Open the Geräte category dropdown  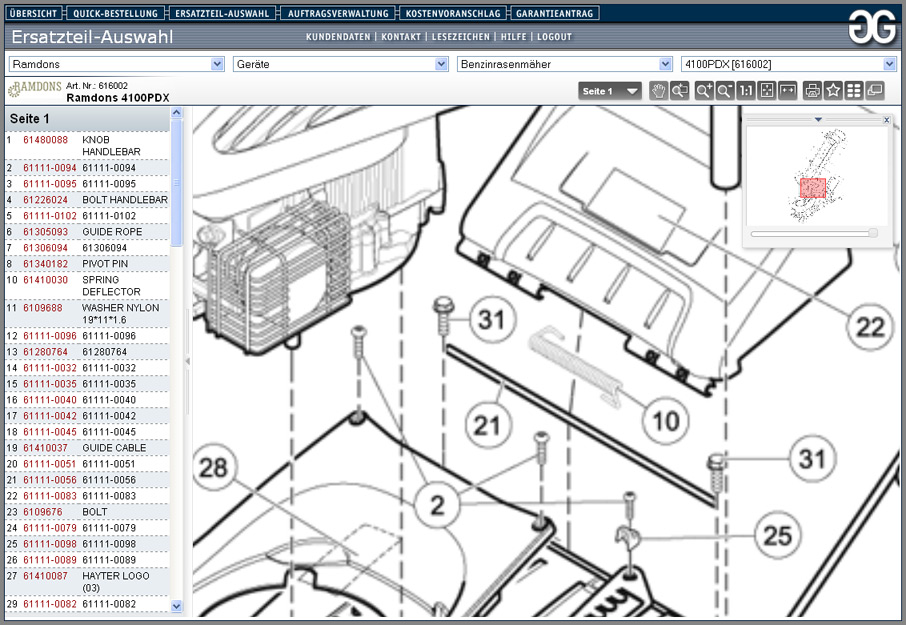pos(341,64)
